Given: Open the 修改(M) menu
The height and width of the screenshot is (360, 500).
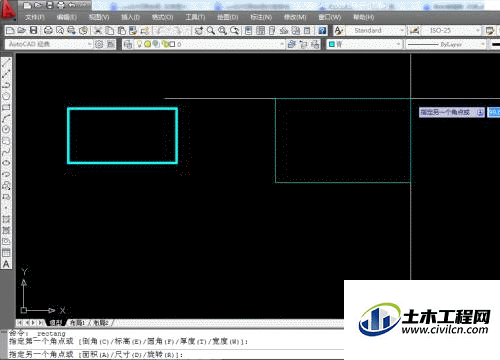Looking at the screenshot, I should coord(295,17).
